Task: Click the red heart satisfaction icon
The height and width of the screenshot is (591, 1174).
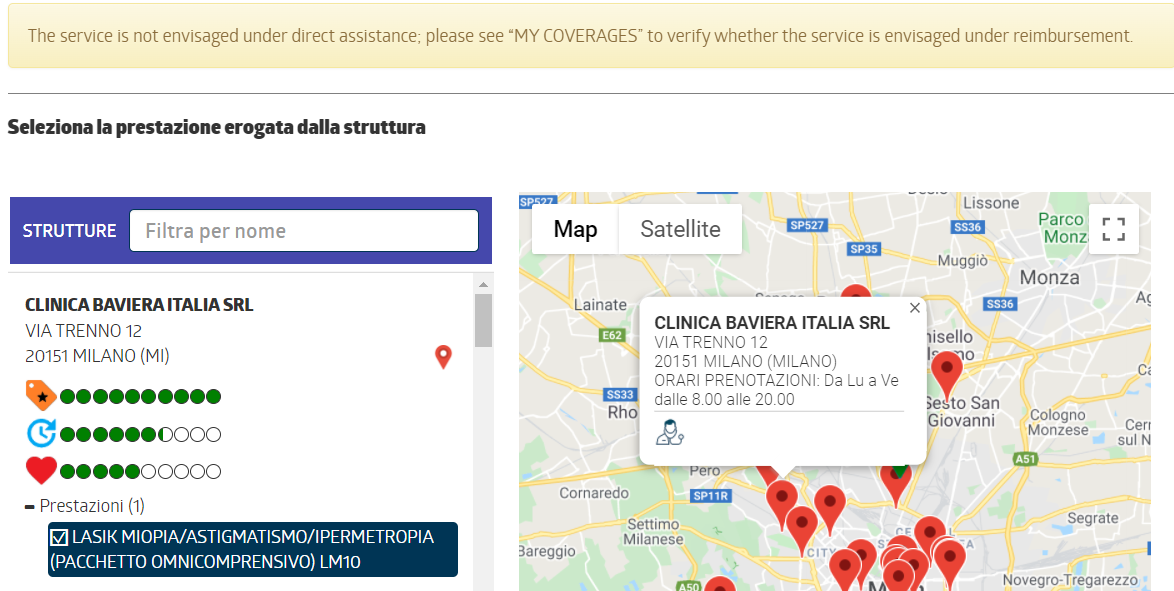Action: tap(41, 471)
